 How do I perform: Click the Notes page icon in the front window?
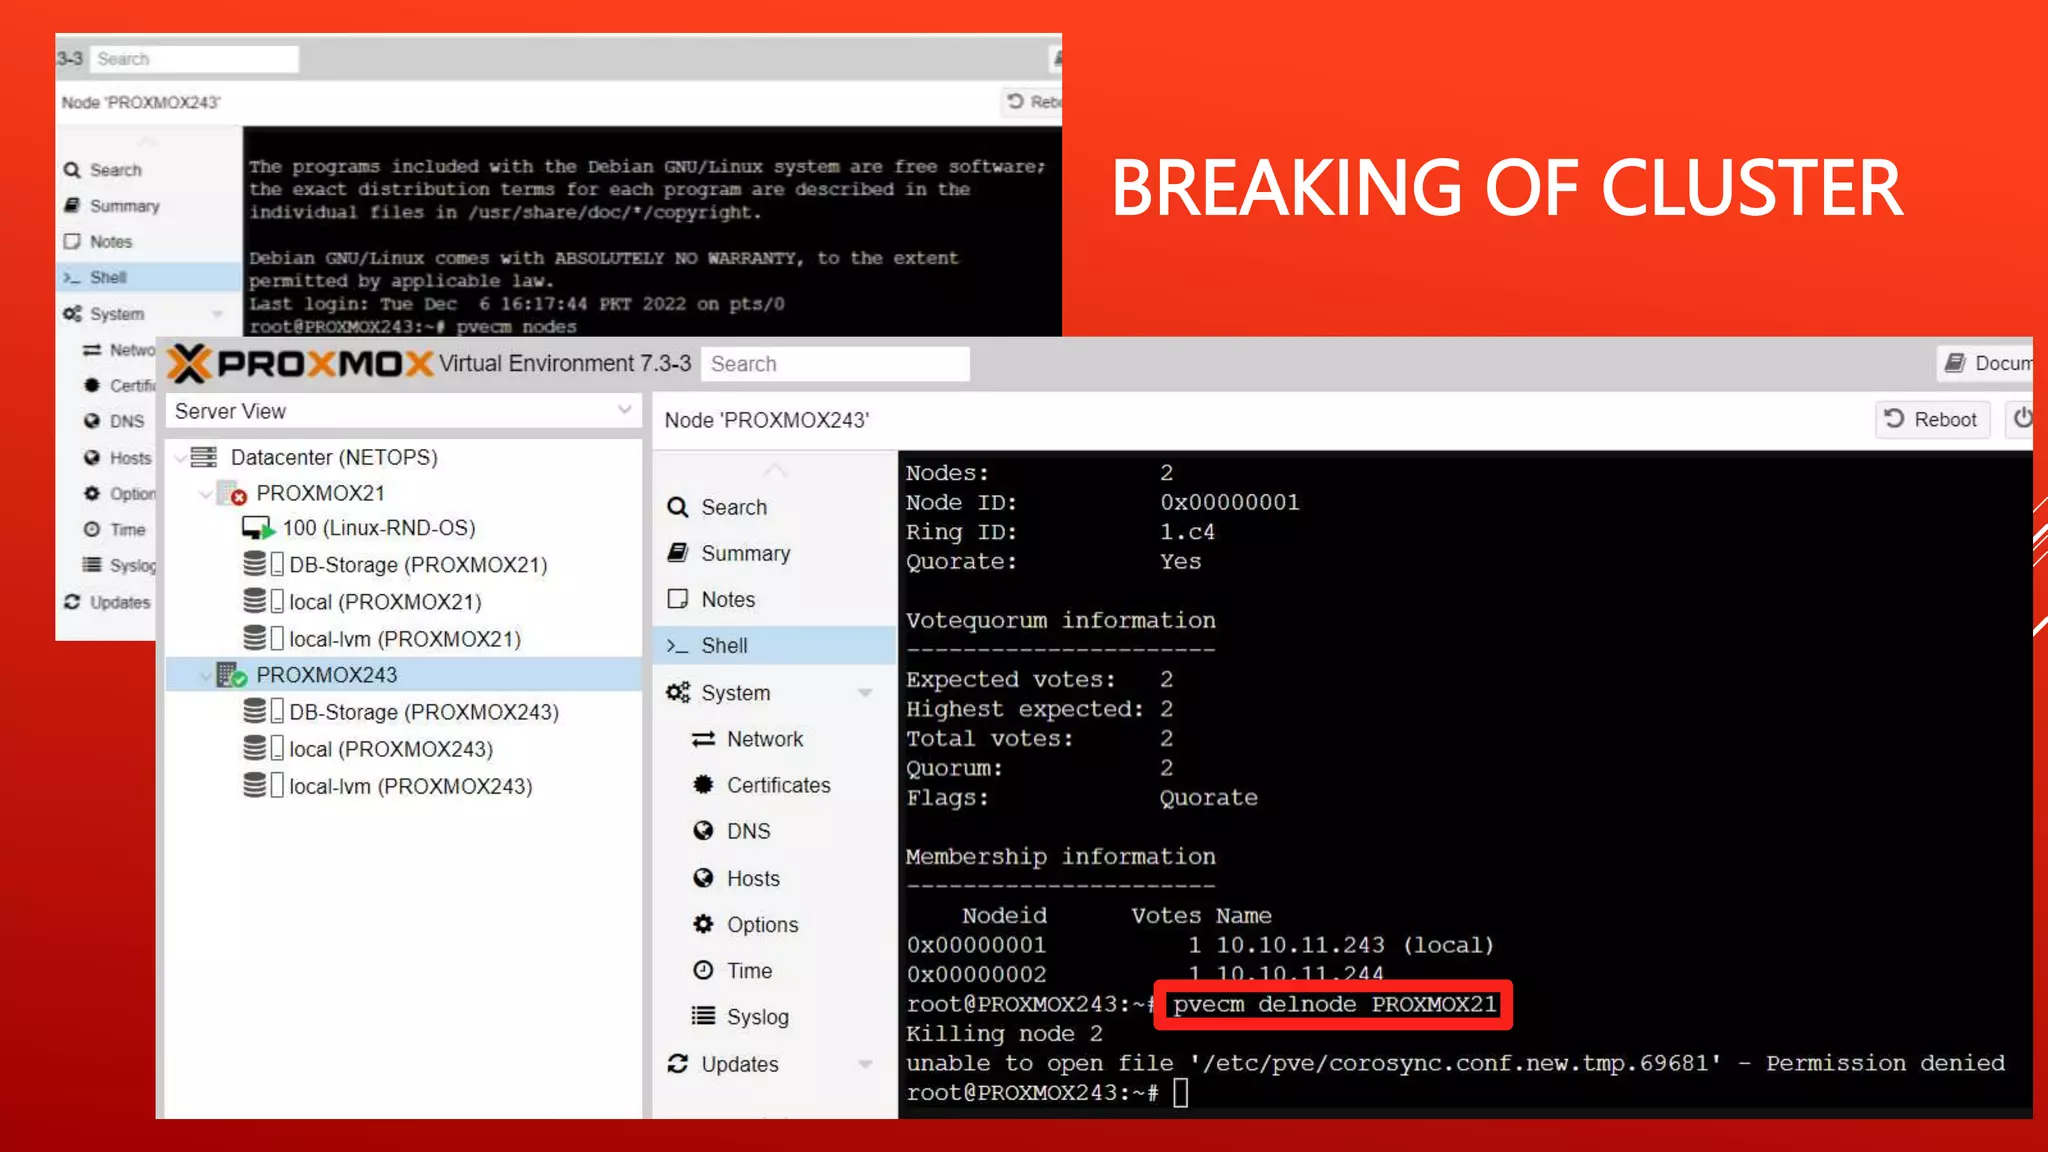[x=678, y=599]
